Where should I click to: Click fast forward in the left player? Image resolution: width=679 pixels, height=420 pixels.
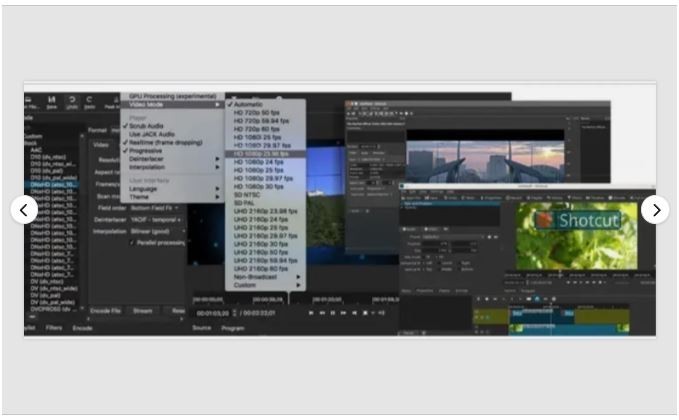tap(344, 313)
